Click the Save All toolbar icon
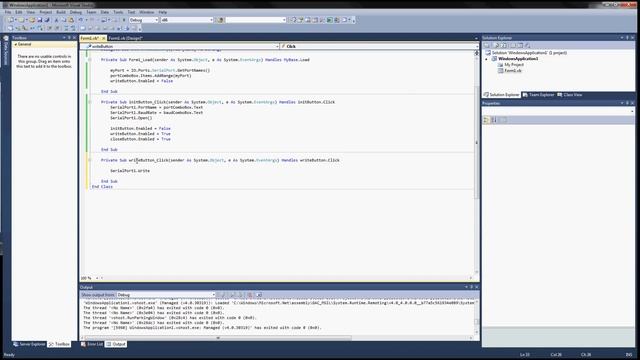Viewport: 640px width, 360px height. tap(47, 20)
